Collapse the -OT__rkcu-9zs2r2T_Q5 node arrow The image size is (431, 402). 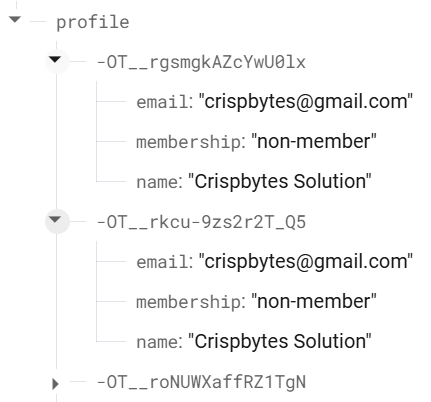tap(55, 220)
